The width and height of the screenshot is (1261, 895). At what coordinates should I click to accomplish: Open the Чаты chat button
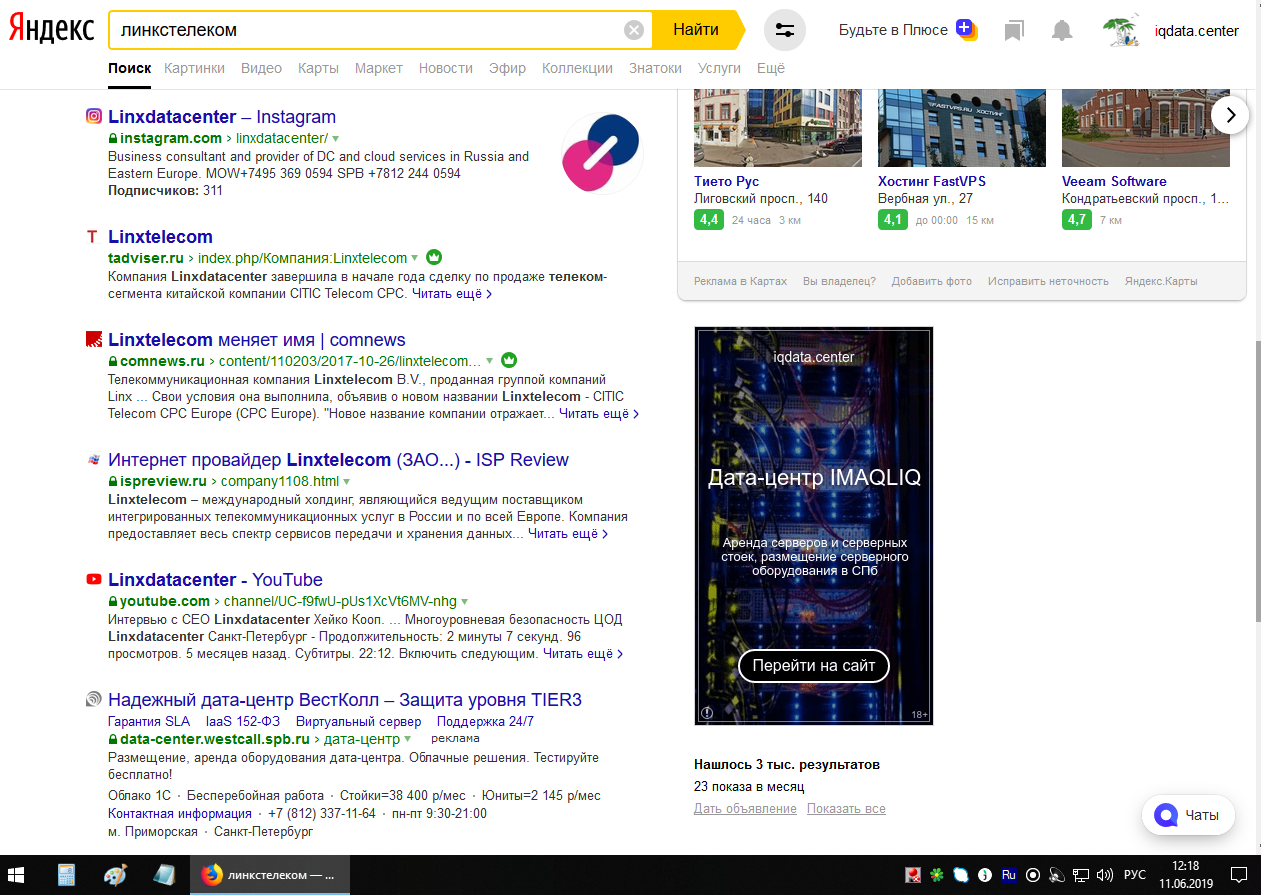tap(1188, 815)
